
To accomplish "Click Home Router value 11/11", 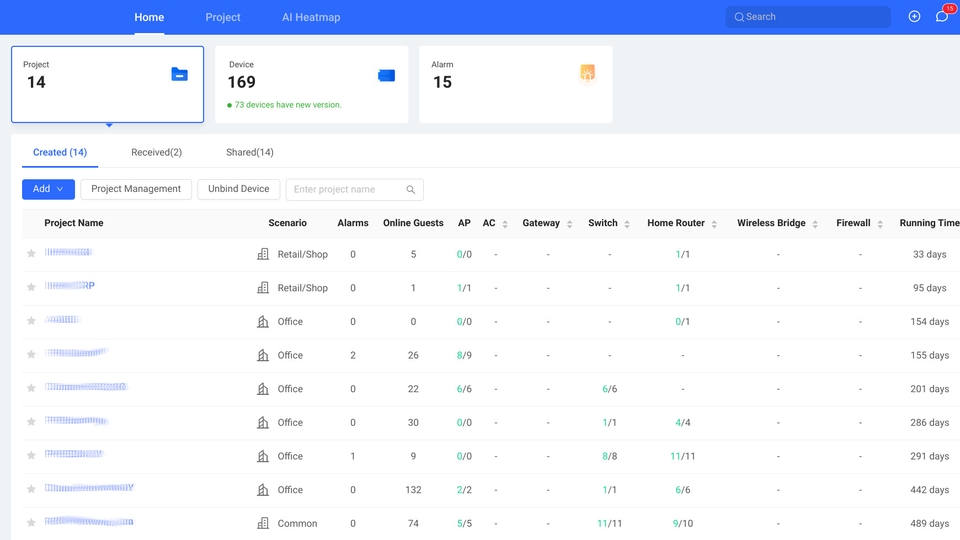I will point(683,456).
